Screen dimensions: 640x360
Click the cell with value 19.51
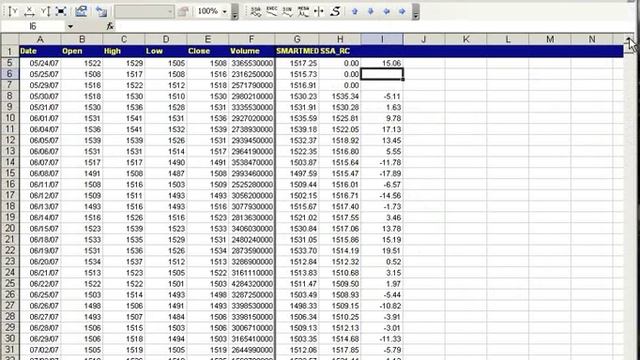382,251
